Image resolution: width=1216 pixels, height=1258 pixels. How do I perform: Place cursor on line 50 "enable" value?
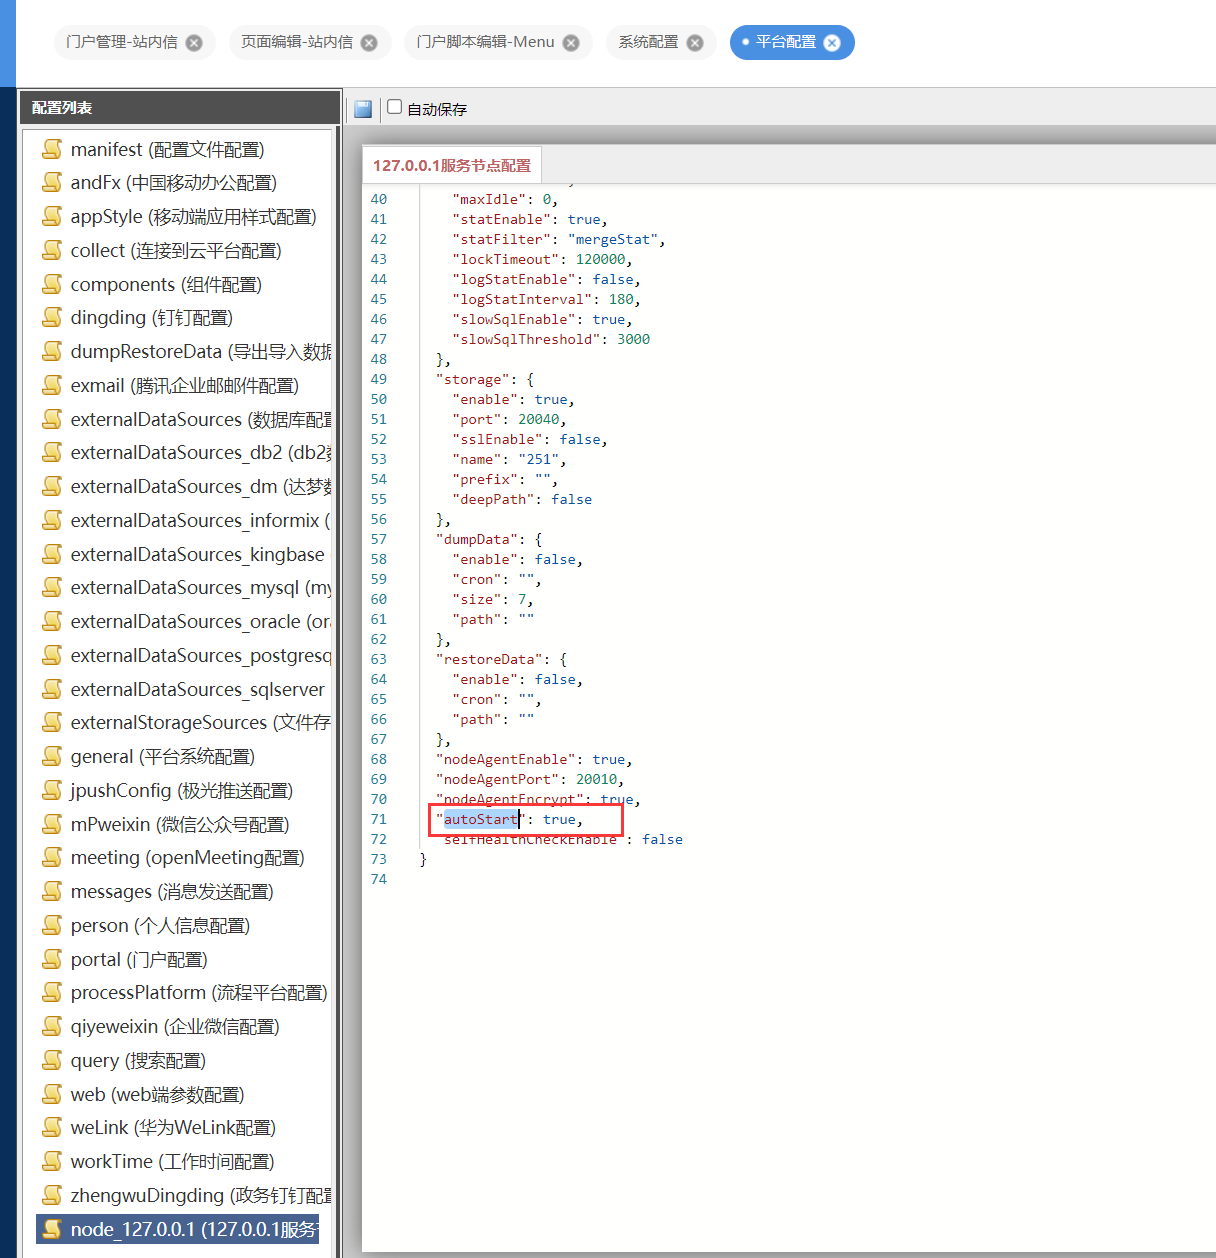551,400
